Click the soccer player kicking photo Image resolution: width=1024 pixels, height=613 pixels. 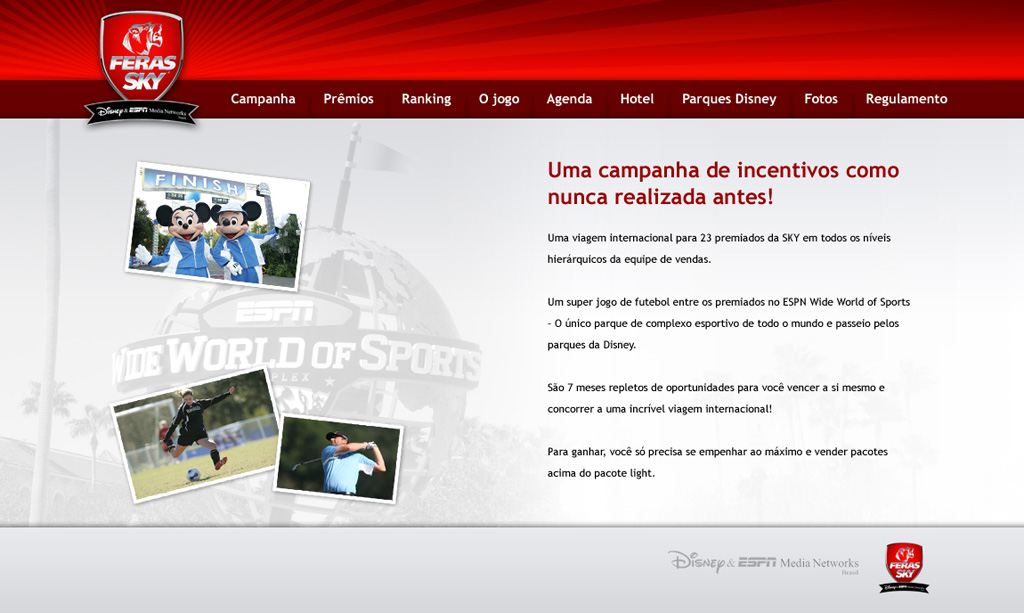pos(196,433)
